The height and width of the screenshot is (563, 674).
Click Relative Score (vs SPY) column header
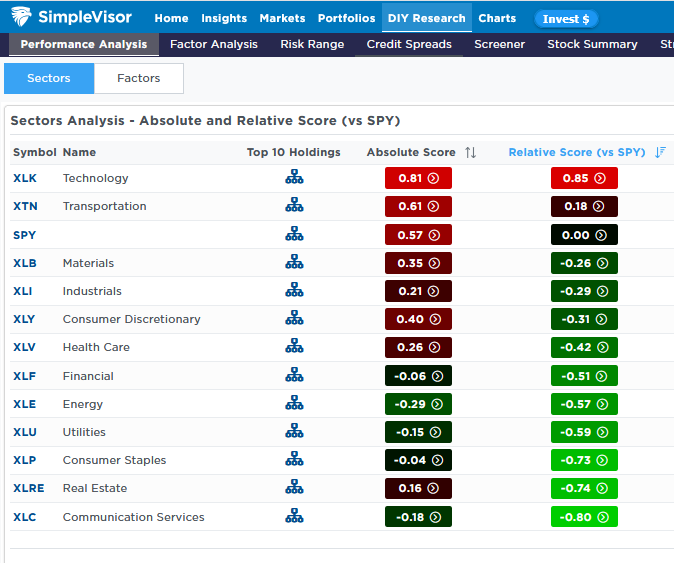577,152
